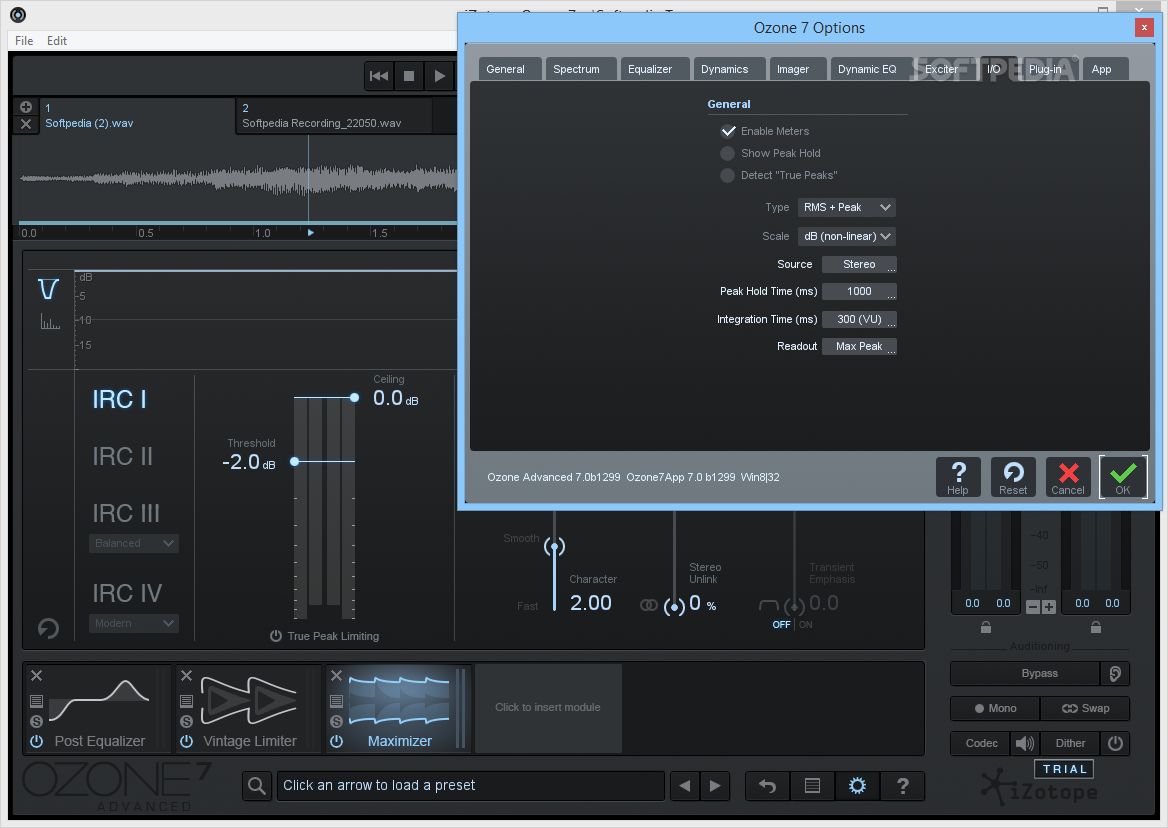Enable Detect True Peaks option
The width and height of the screenshot is (1168, 828).
tap(728, 176)
